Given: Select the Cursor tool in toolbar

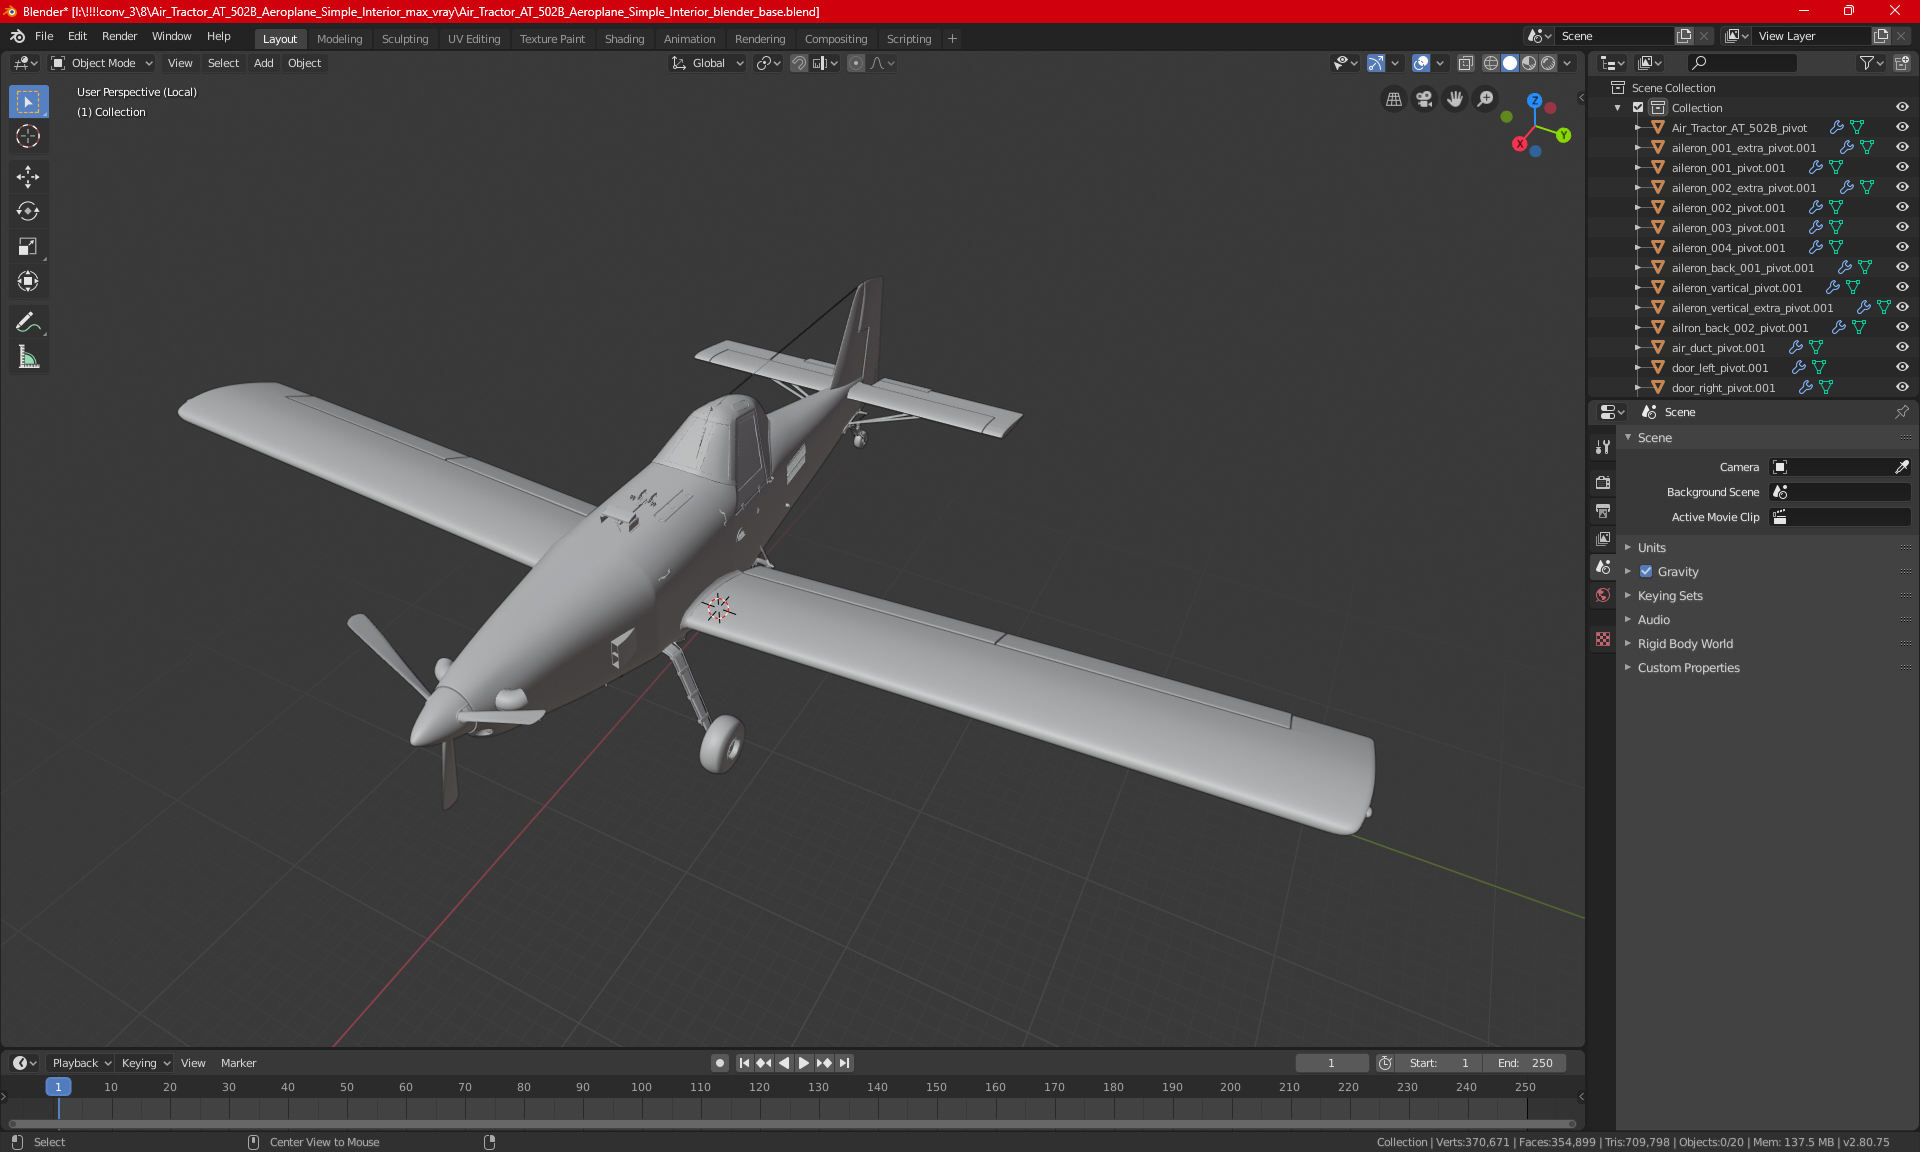Looking at the screenshot, I should point(28,137).
